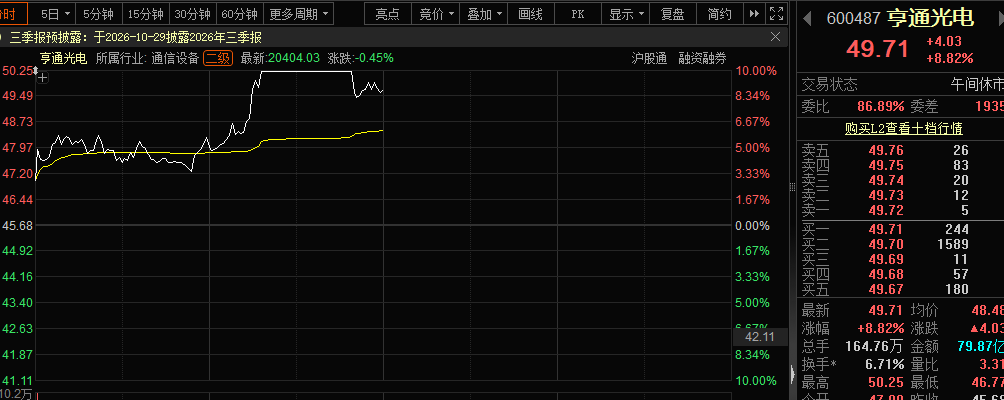Switch to the 15分钟 period
The height and width of the screenshot is (400, 1004).
(145, 14)
